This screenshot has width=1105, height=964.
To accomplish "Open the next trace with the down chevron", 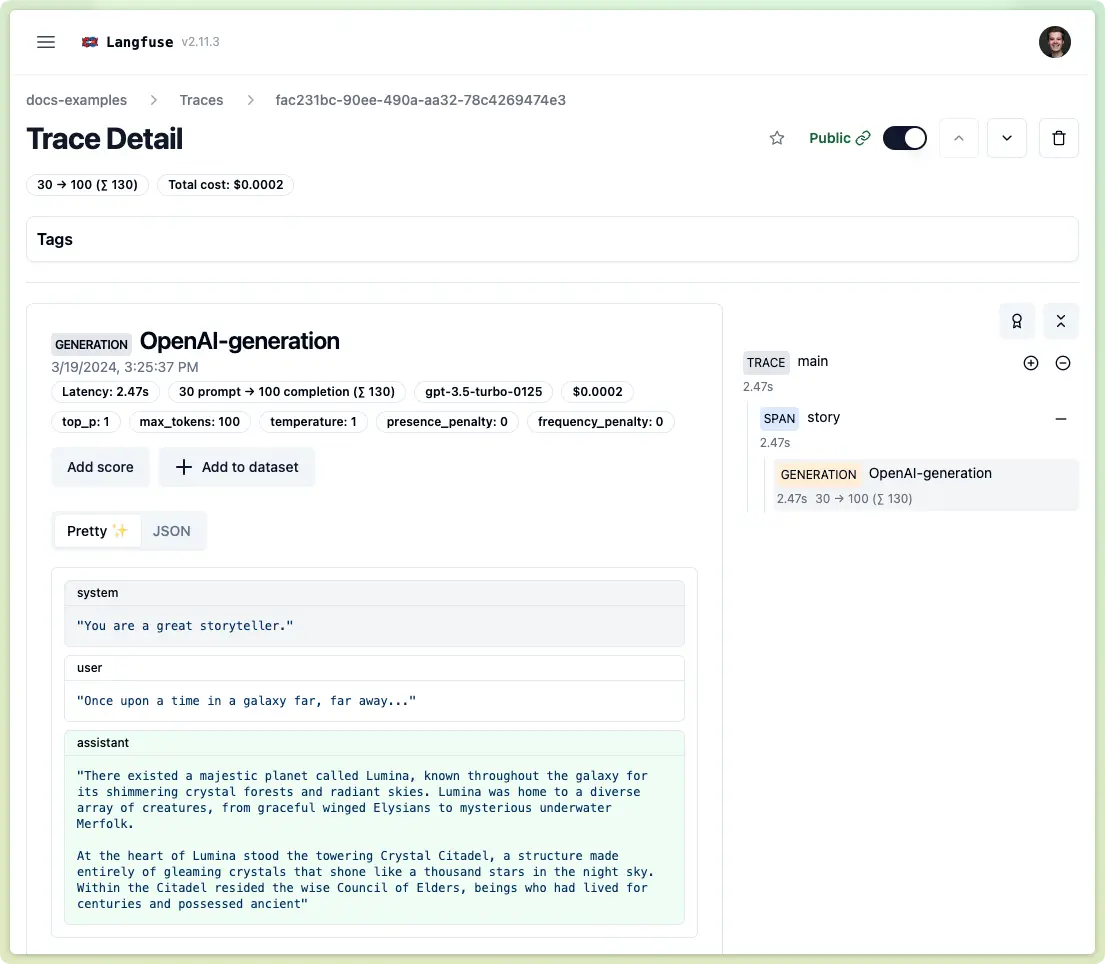I will (1007, 137).
